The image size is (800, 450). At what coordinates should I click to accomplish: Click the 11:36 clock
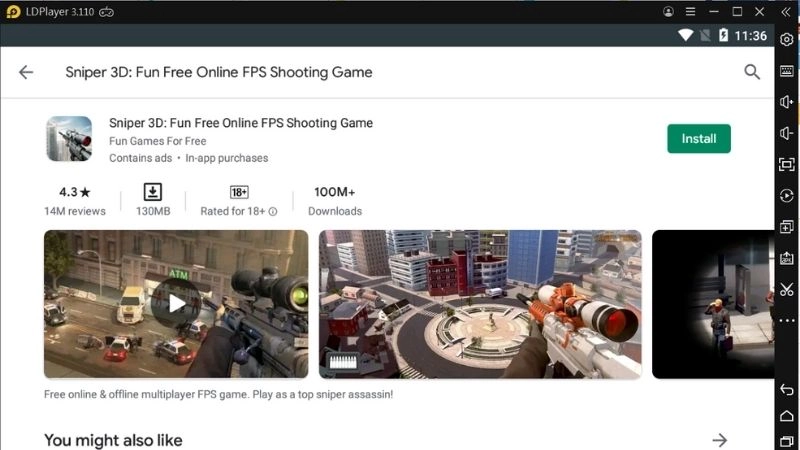tap(751, 36)
